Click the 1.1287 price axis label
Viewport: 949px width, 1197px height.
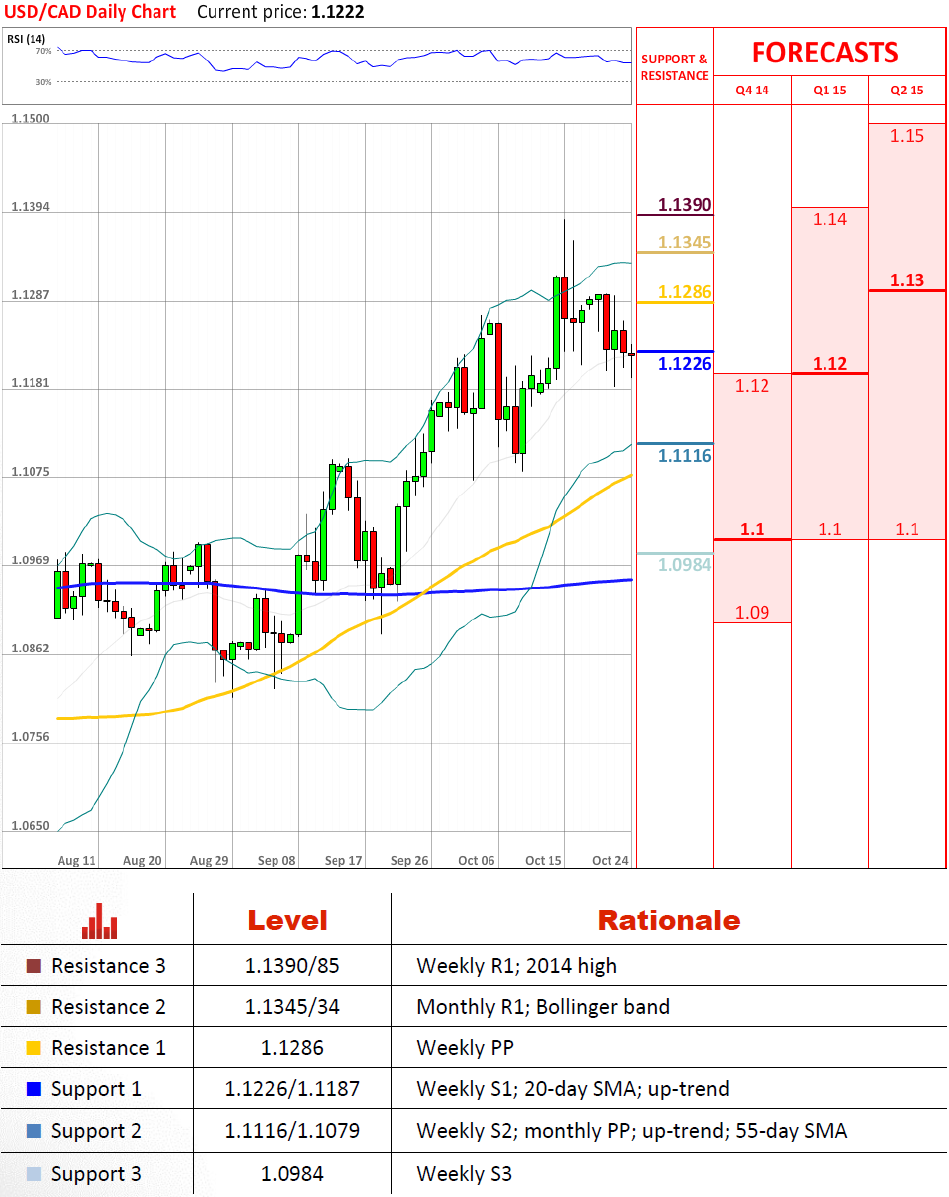(31, 294)
